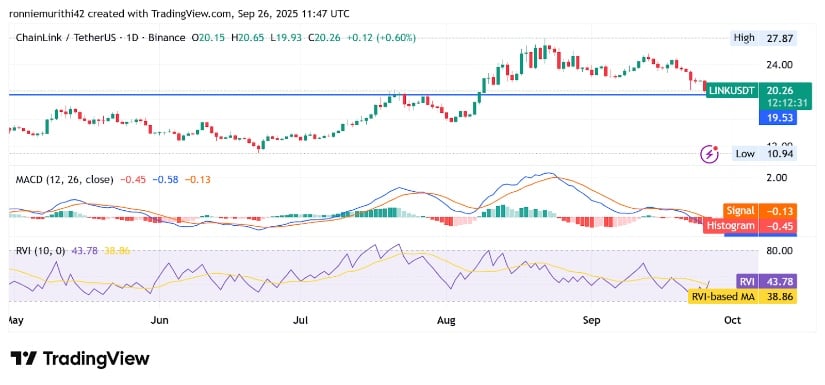Click the red Histogram label tag
Screen dimensions: 825x385
click(731, 226)
